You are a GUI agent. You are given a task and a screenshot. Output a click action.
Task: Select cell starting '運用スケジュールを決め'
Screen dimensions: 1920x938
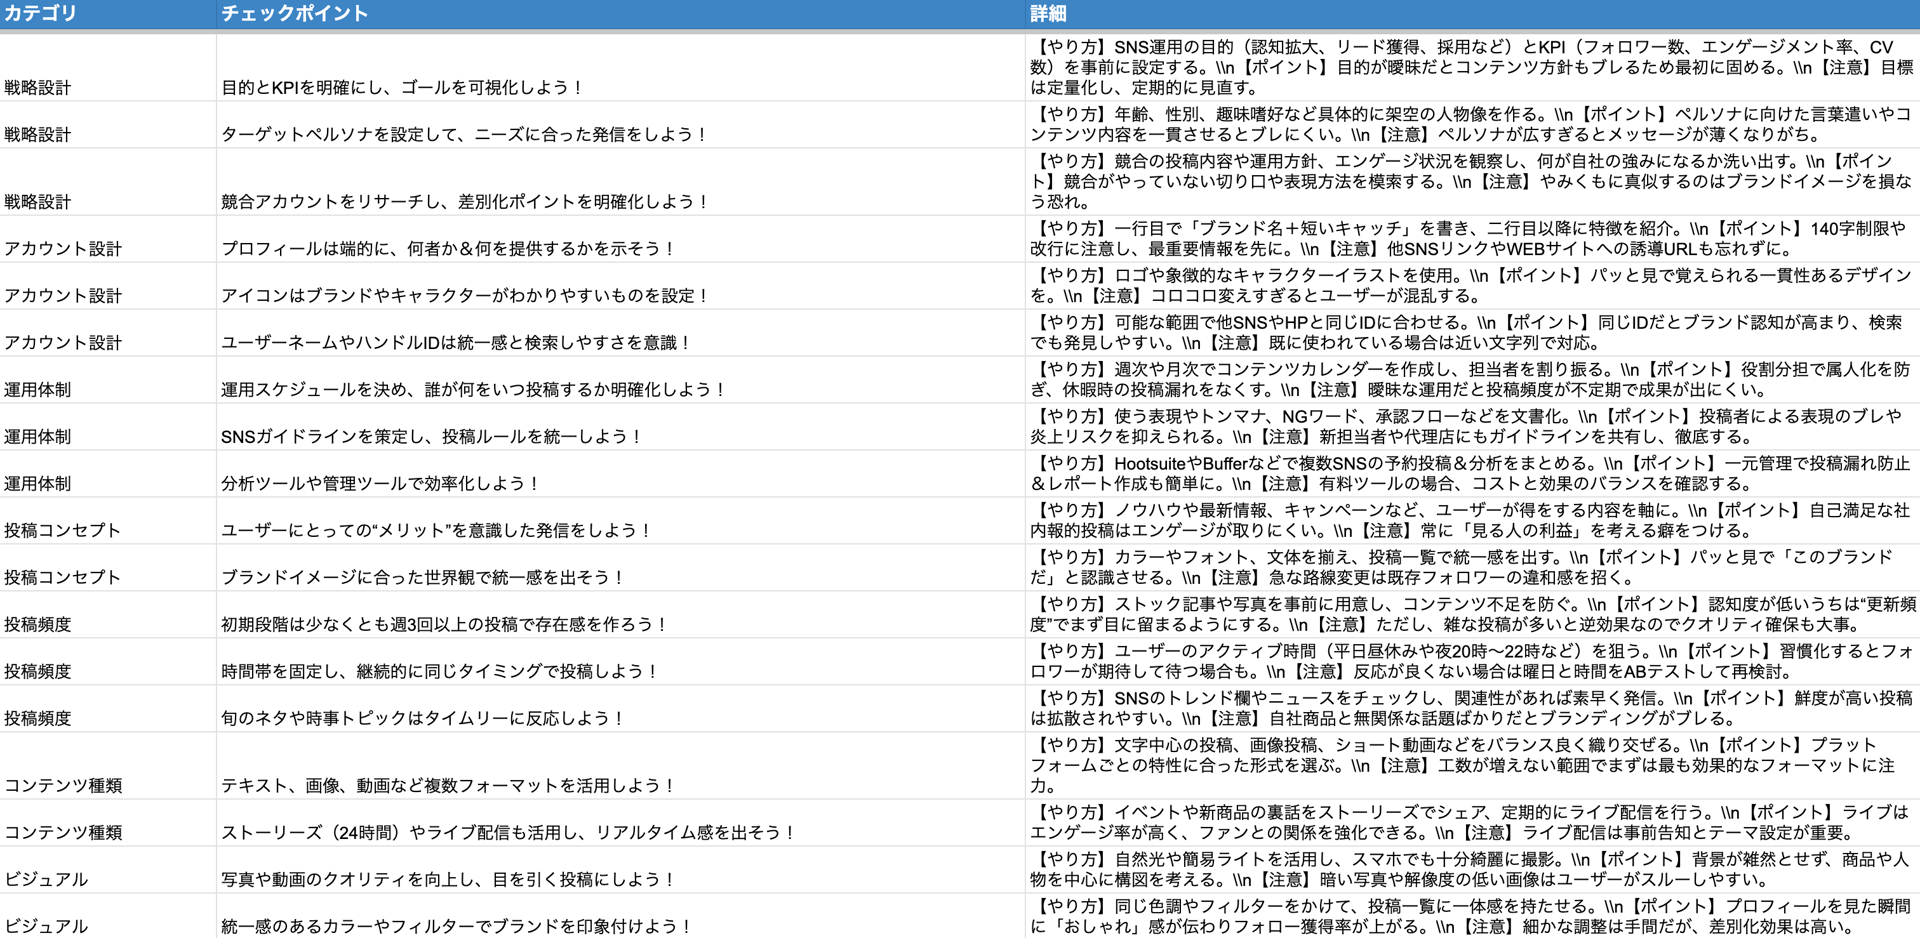[x=621, y=380]
